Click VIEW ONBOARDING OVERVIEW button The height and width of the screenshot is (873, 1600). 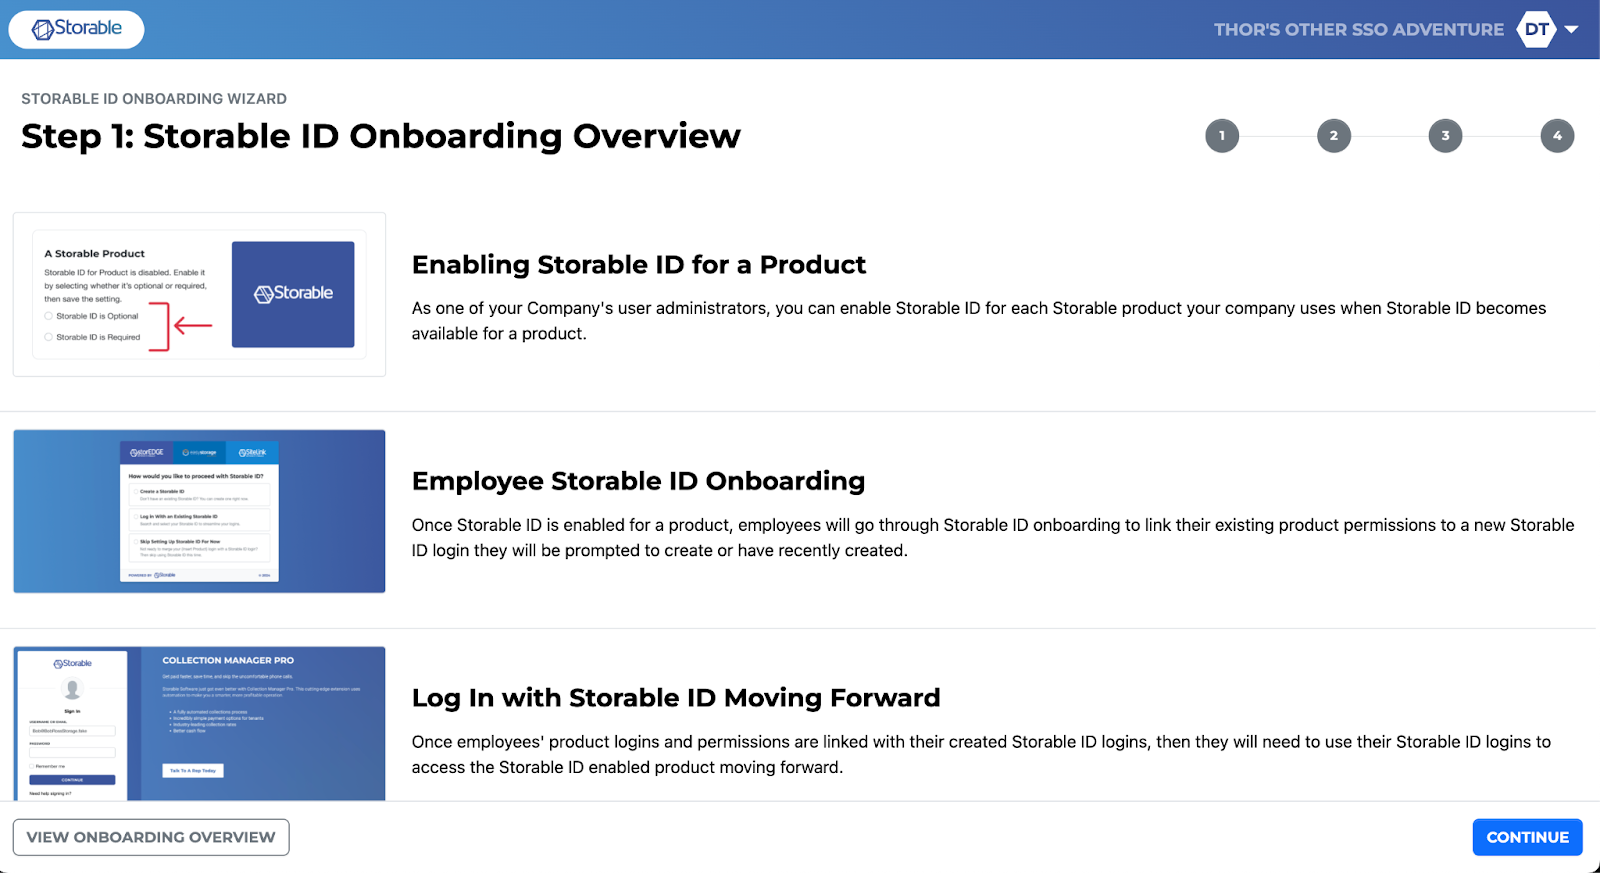(151, 837)
